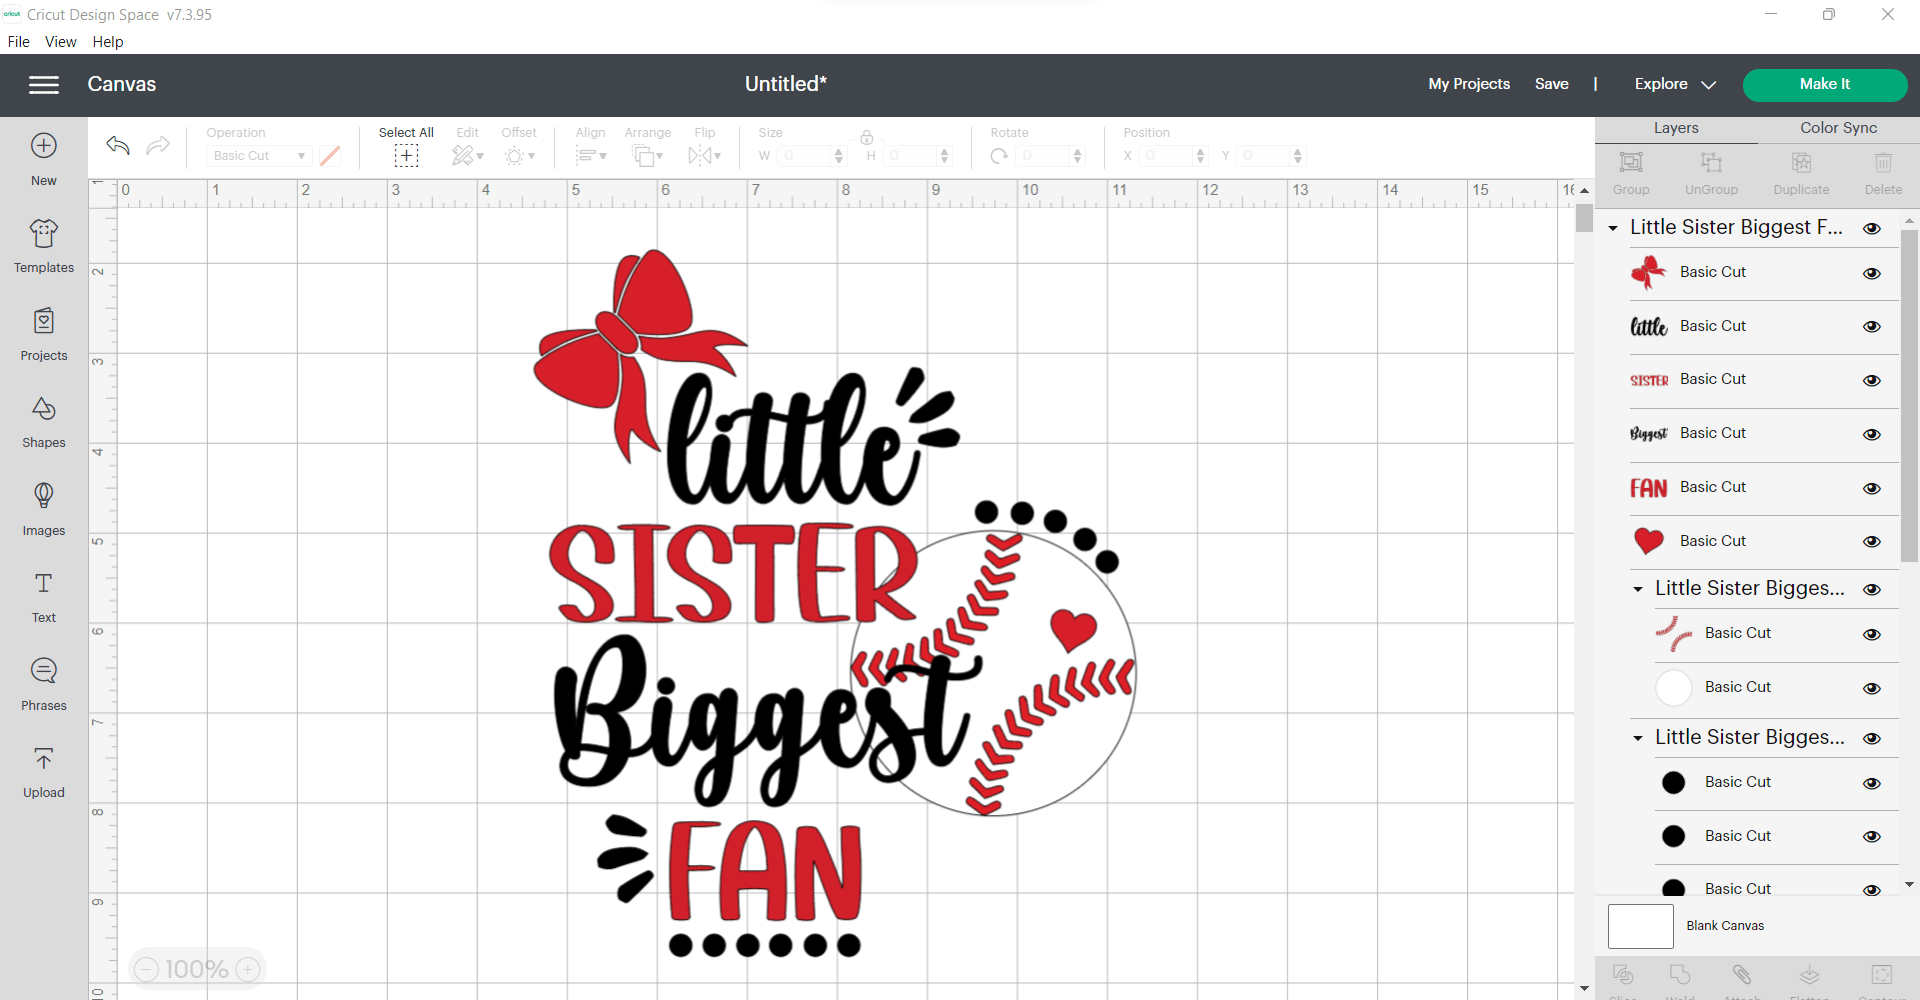Collapse the third Little Sister Bigges... group
Image resolution: width=1920 pixels, height=1000 pixels.
(1638, 738)
